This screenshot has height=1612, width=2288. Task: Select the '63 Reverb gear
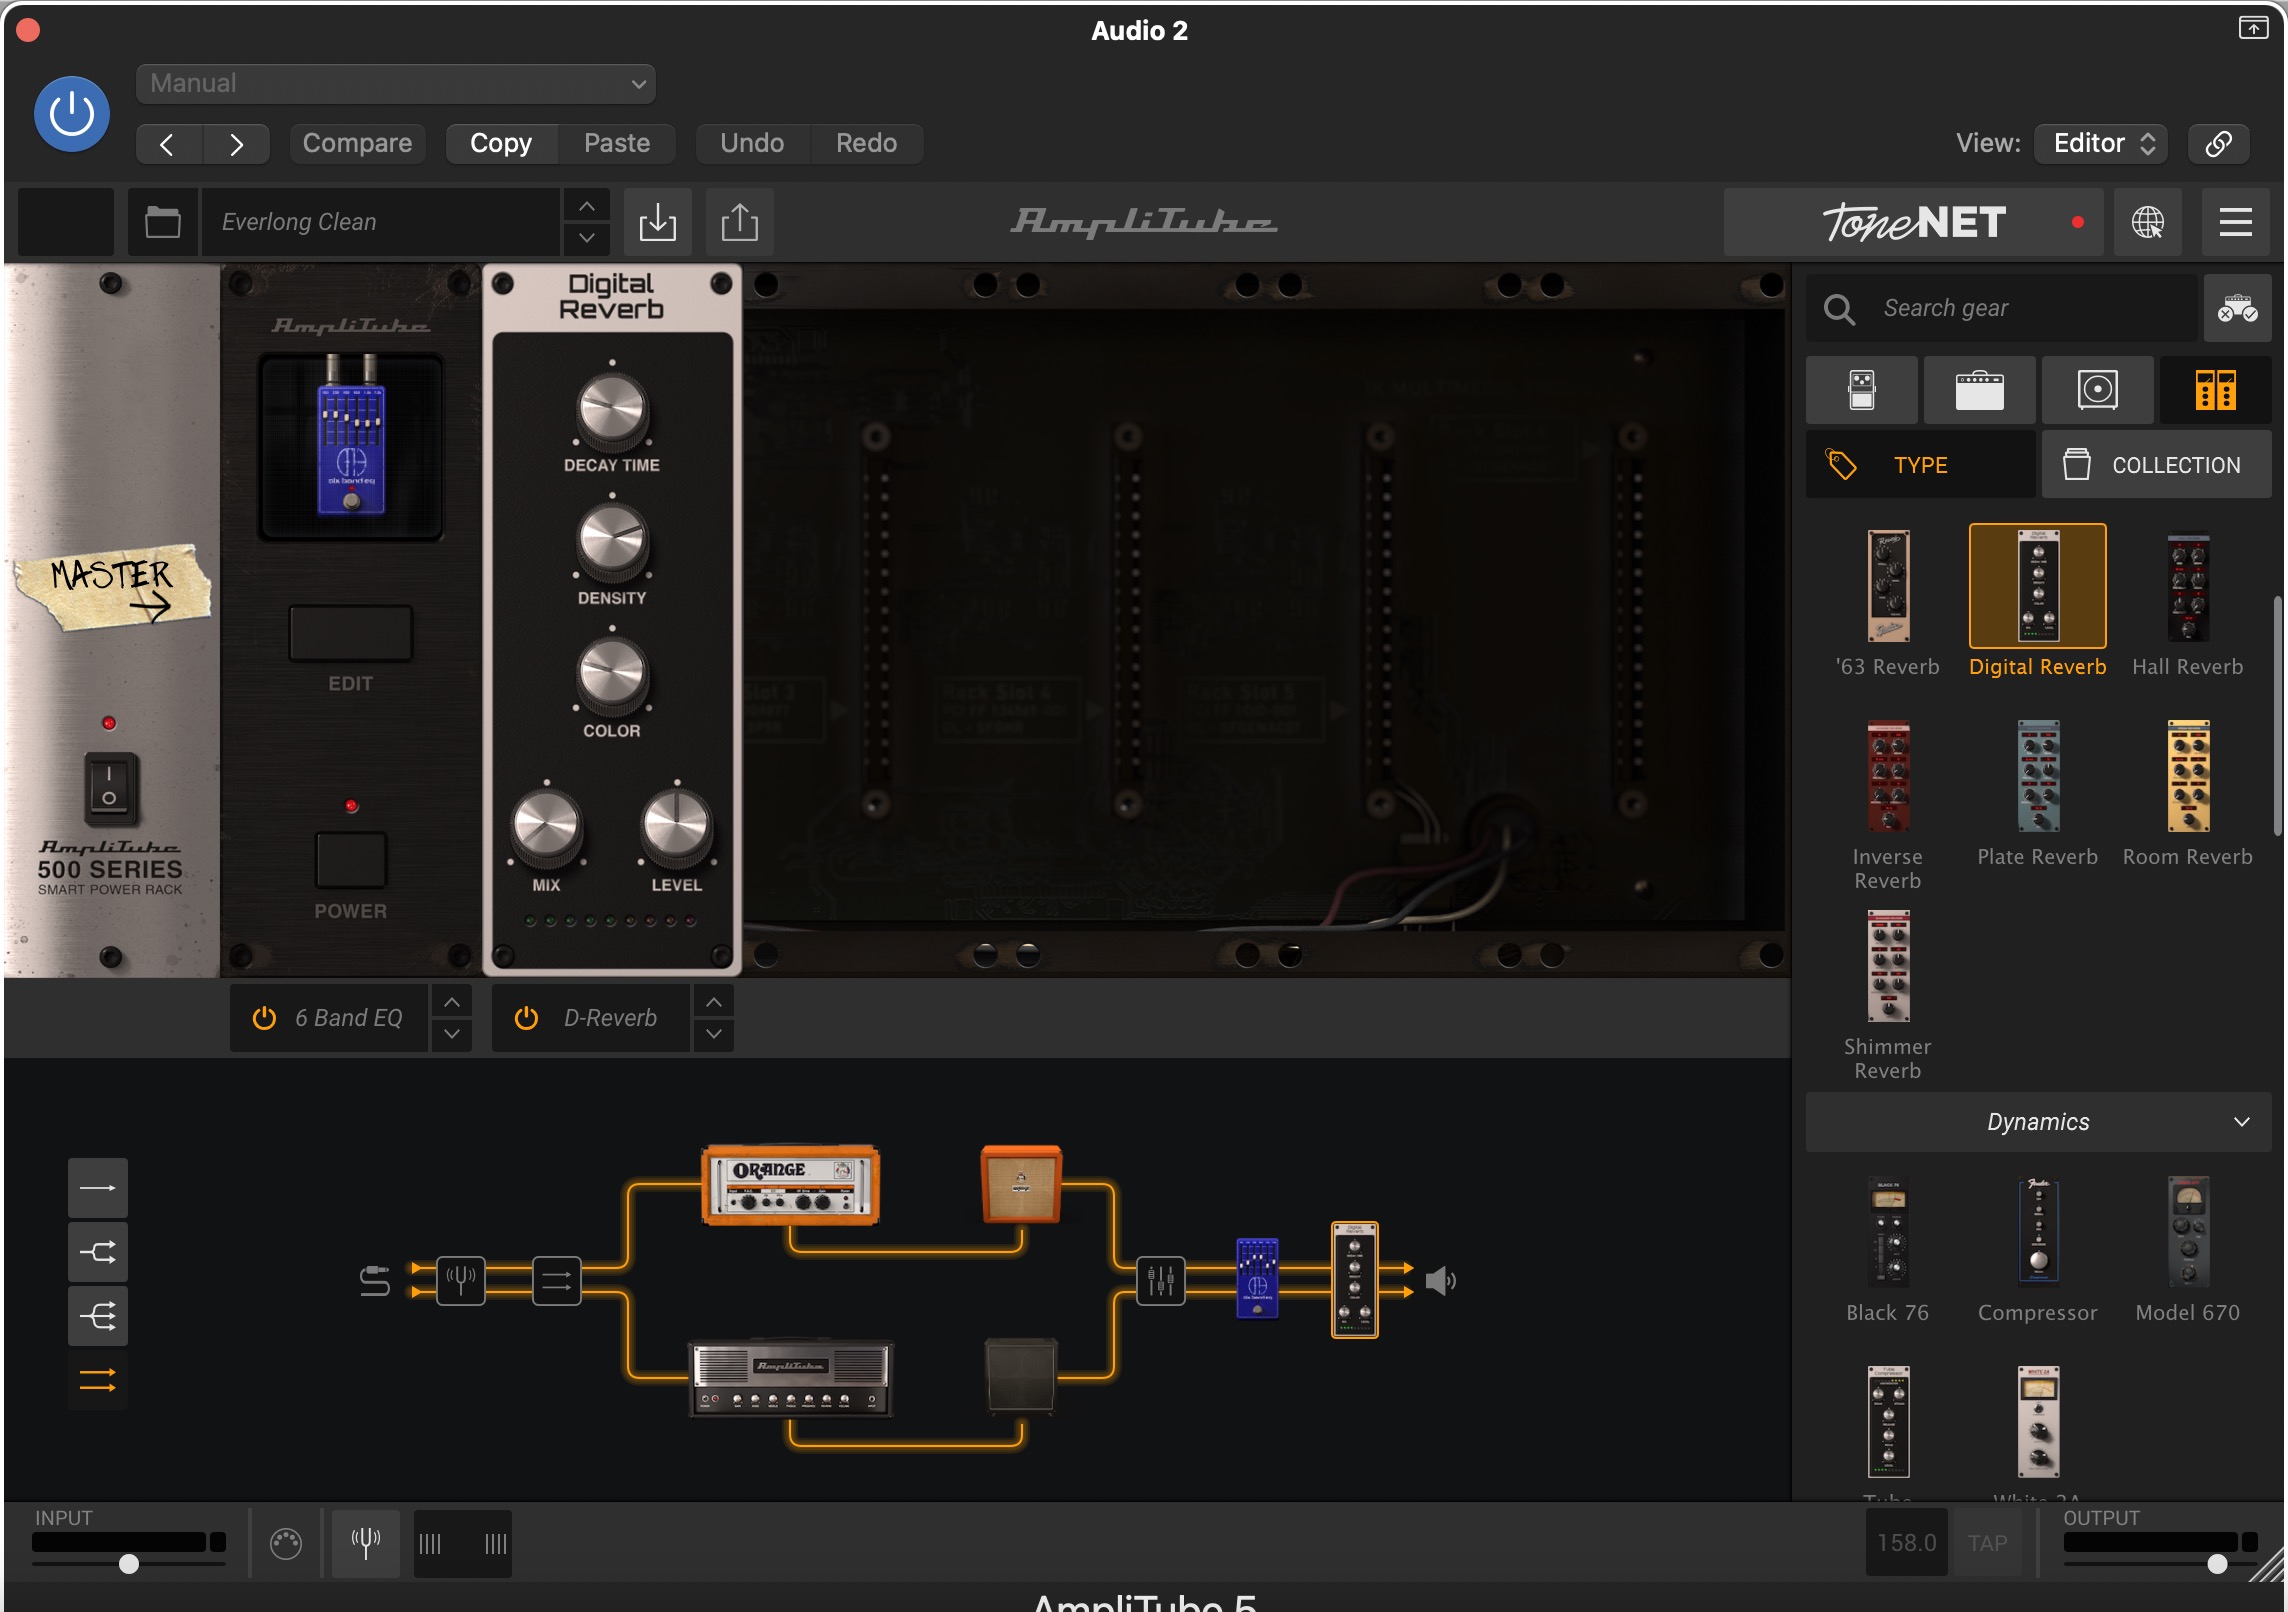[x=1888, y=603]
